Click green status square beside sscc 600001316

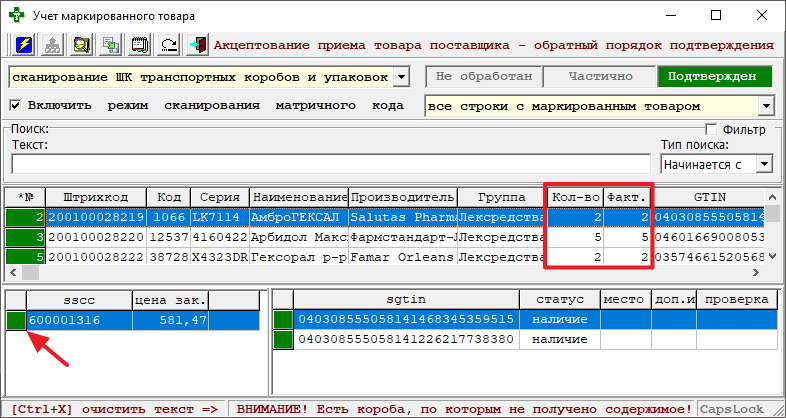16,320
